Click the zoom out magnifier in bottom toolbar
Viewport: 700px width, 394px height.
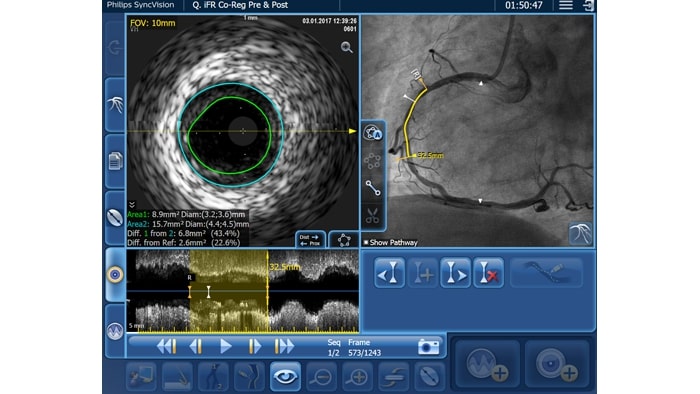click(x=321, y=377)
